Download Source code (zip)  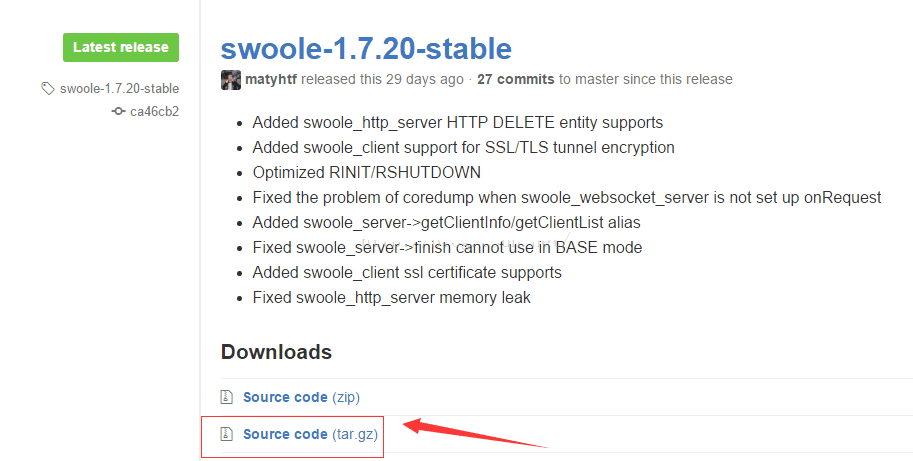pos(301,397)
